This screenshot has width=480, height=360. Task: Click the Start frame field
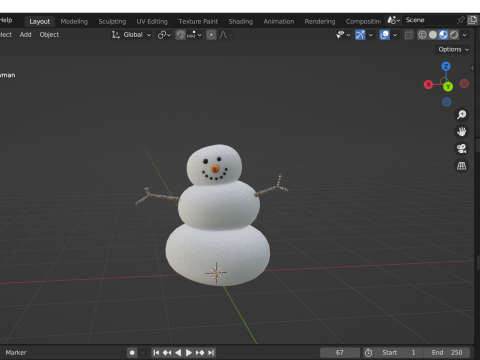click(x=399, y=353)
